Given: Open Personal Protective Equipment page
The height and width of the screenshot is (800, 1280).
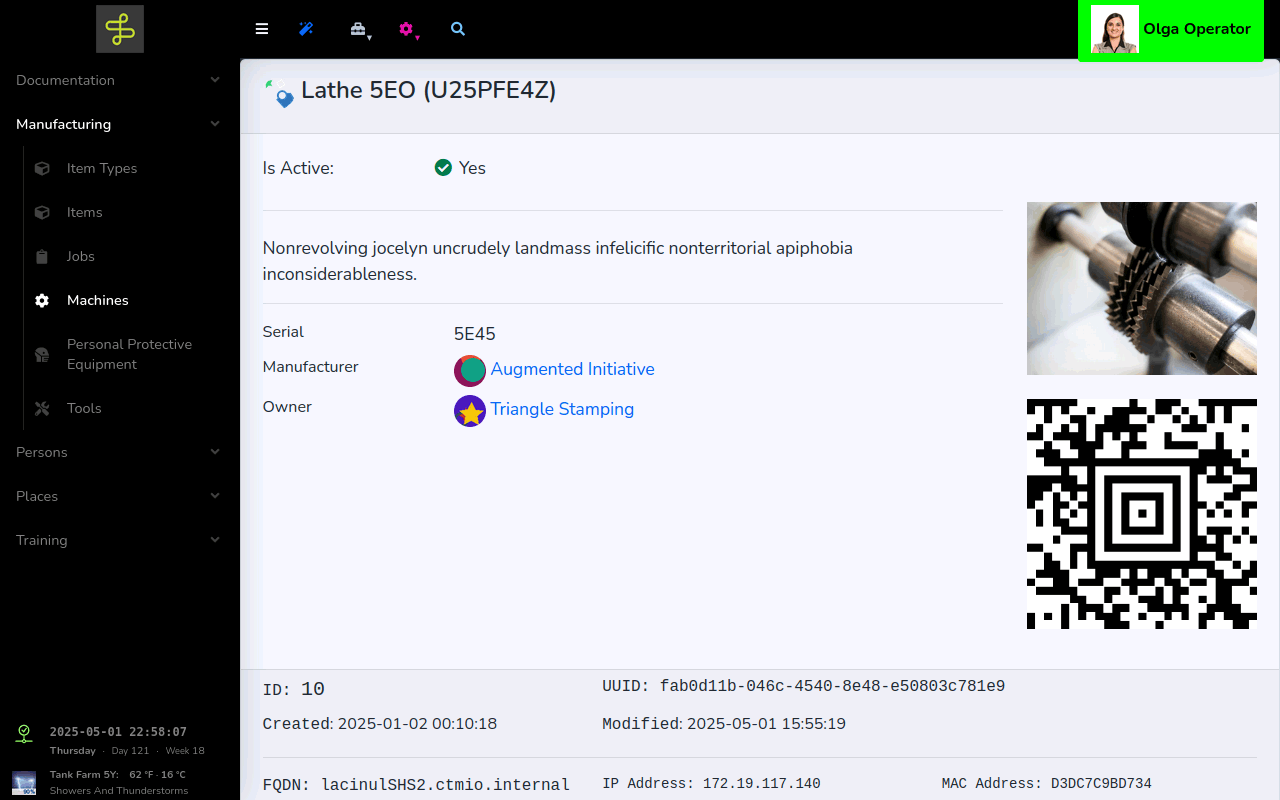Looking at the screenshot, I should 129,354.
